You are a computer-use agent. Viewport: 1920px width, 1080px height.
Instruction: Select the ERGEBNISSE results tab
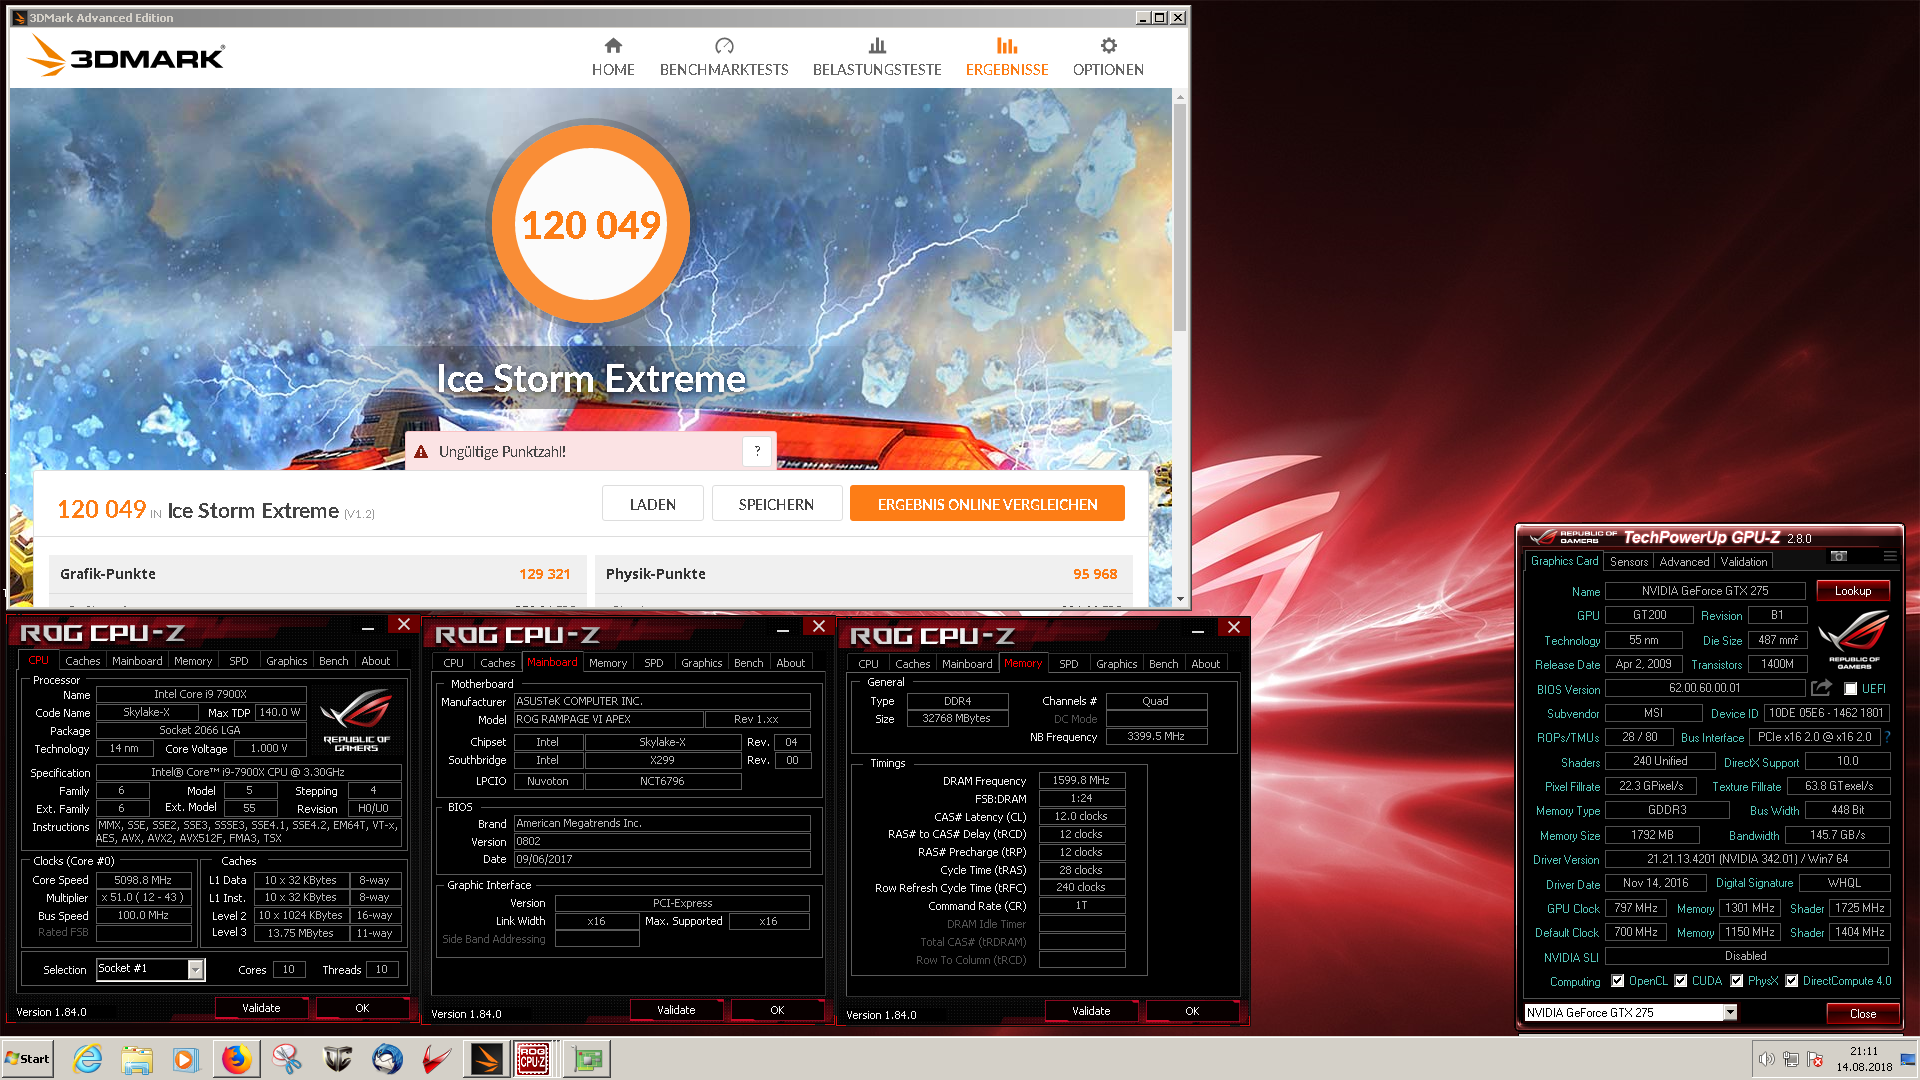pos(1007,57)
